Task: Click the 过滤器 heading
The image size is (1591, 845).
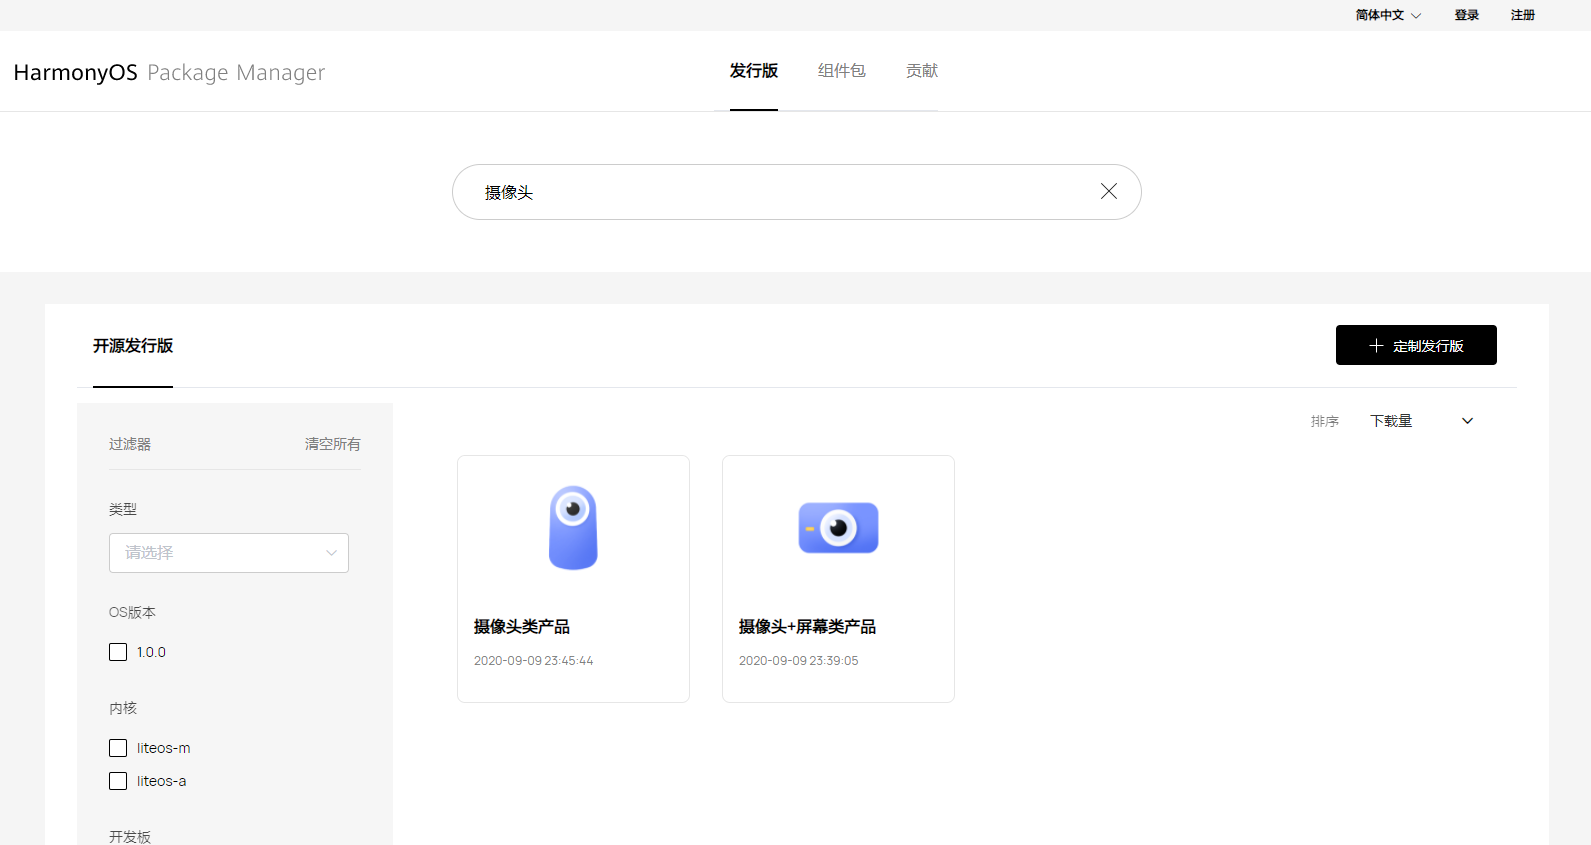Action: 130,444
